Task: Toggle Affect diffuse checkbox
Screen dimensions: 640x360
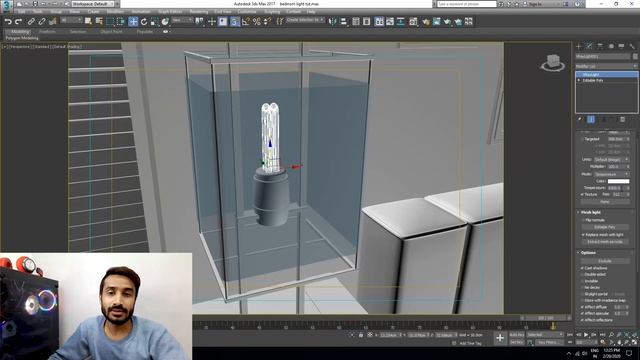Action: click(x=582, y=307)
